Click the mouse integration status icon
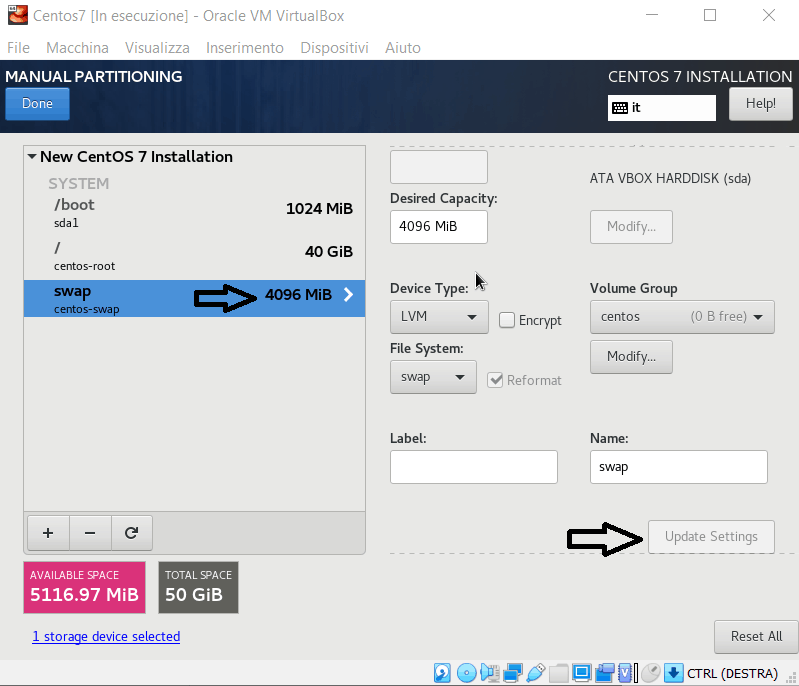The height and width of the screenshot is (686, 799). coord(651,673)
